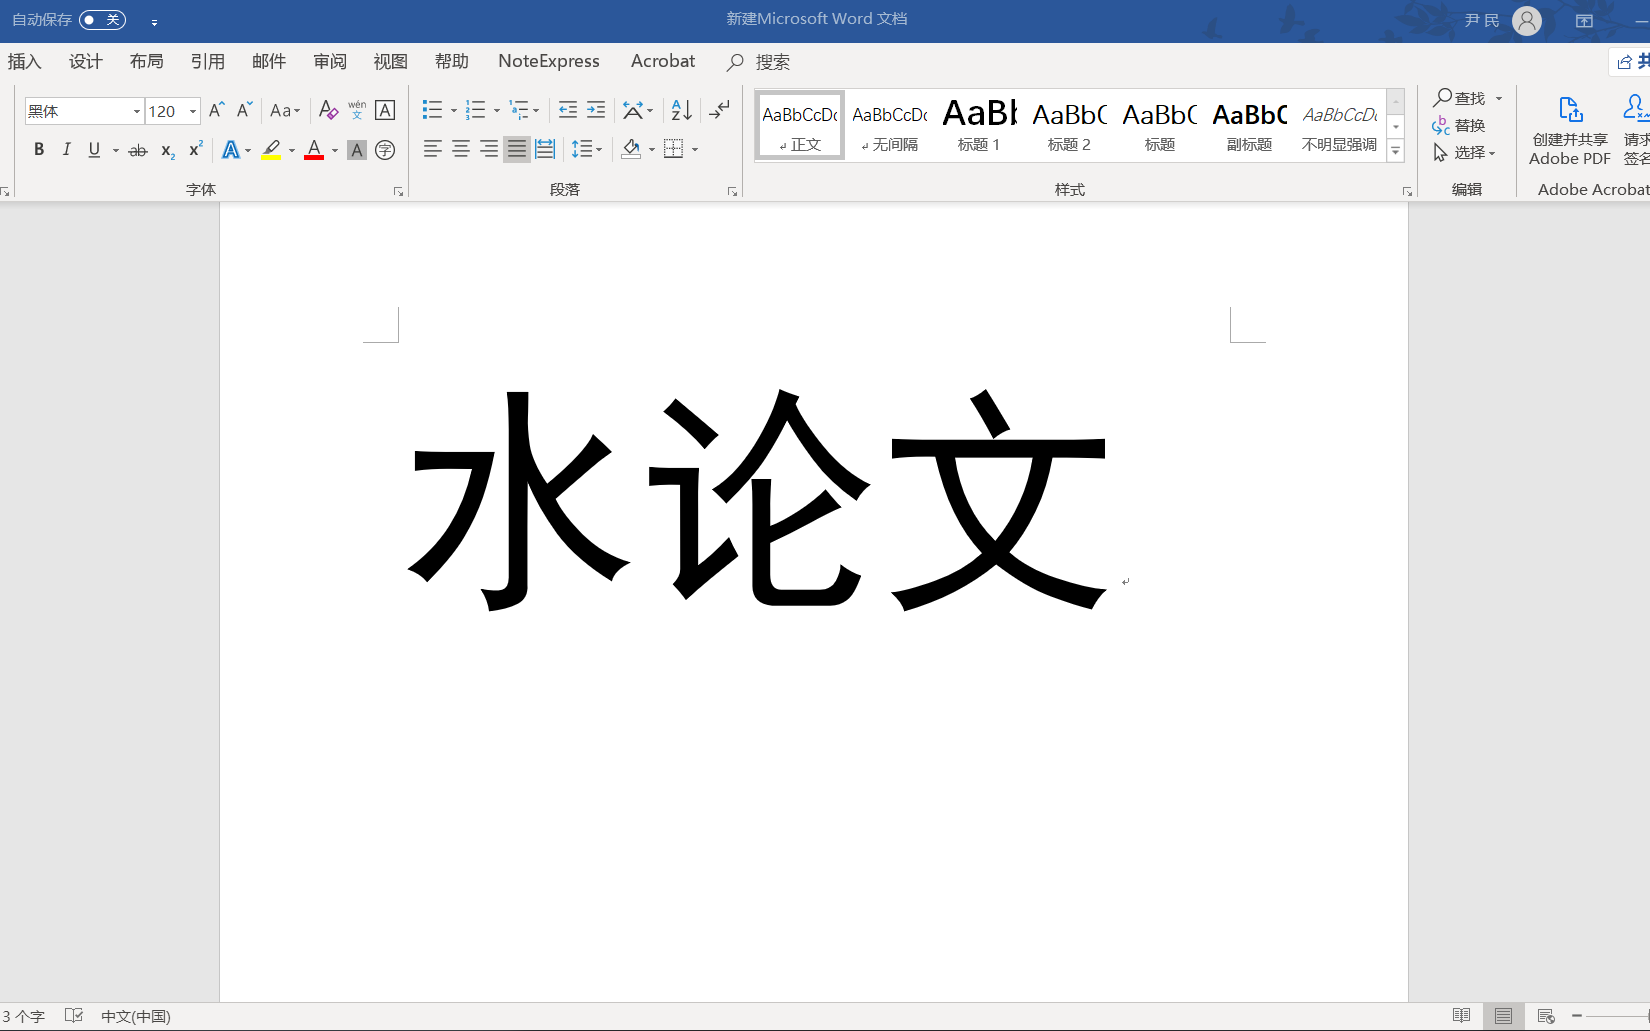Apply yellow text highlight color
Image resolution: width=1650 pixels, height=1031 pixels.
pos(271,150)
